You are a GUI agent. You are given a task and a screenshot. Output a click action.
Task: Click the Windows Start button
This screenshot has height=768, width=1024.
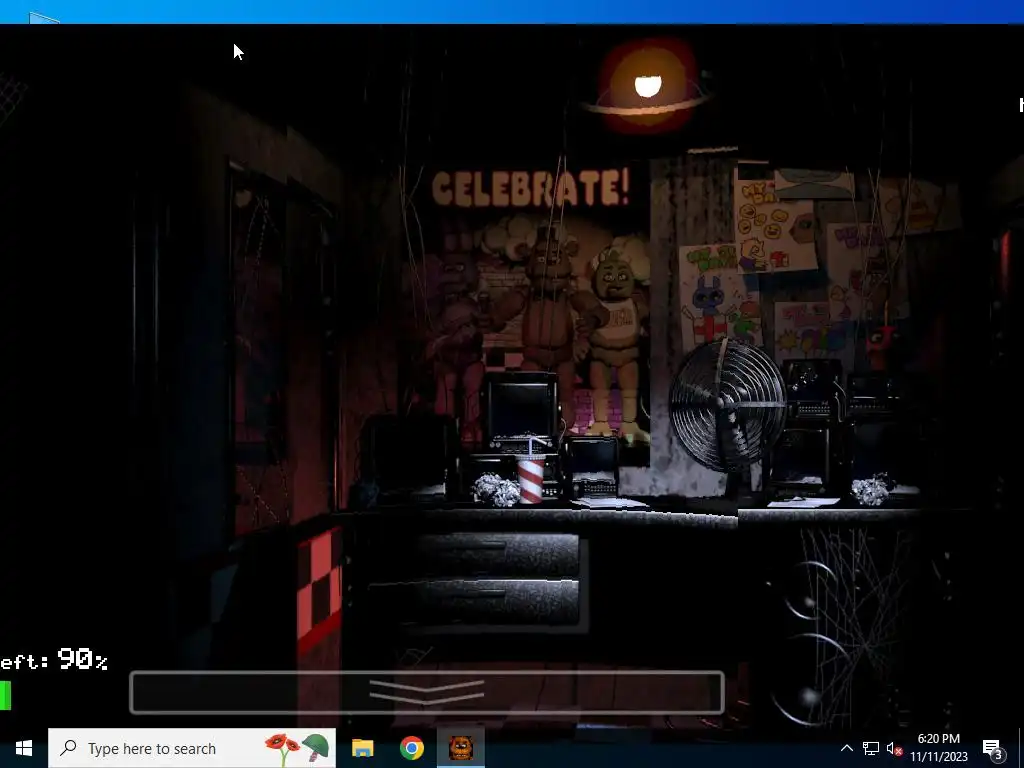[24, 748]
